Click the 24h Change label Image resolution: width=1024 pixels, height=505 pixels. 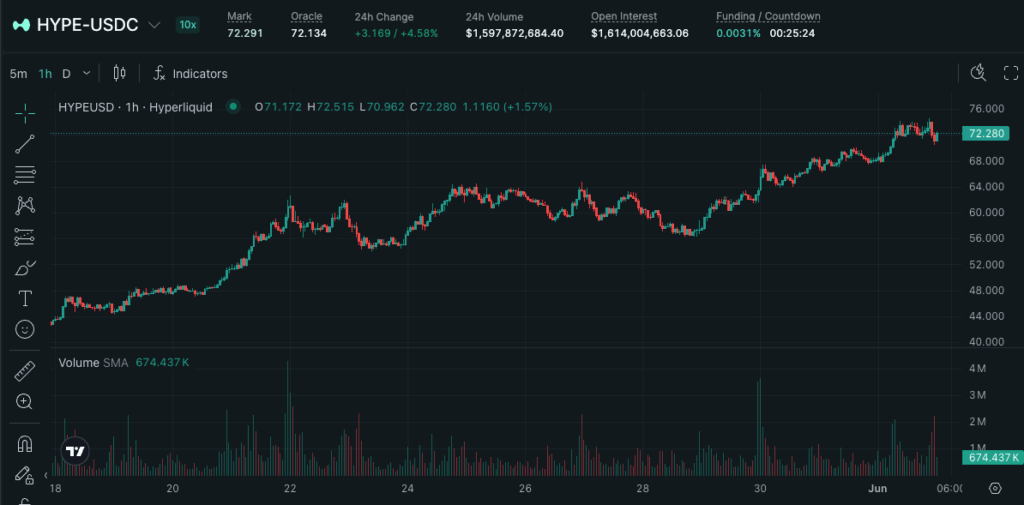click(384, 16)
